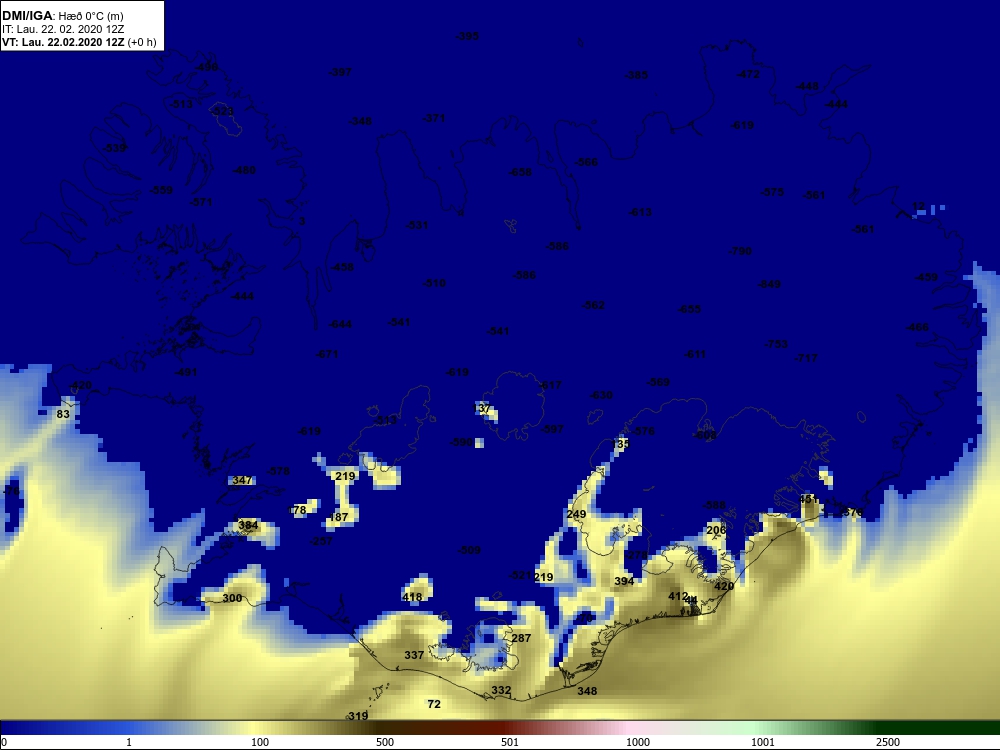
Task: Click the '420' map value
Action: 724,586
